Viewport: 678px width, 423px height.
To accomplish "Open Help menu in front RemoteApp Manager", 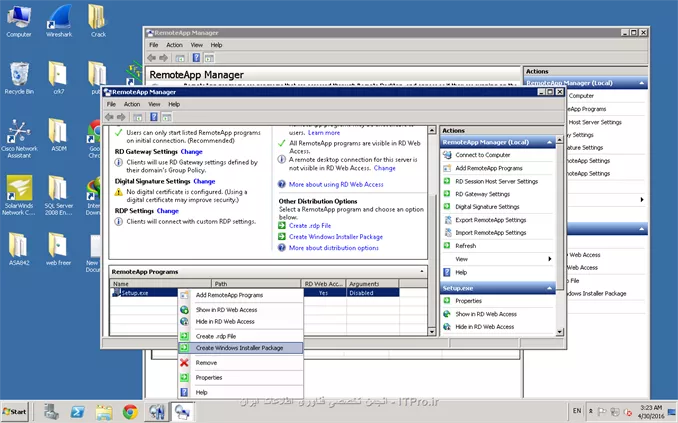I will point(174,104).
